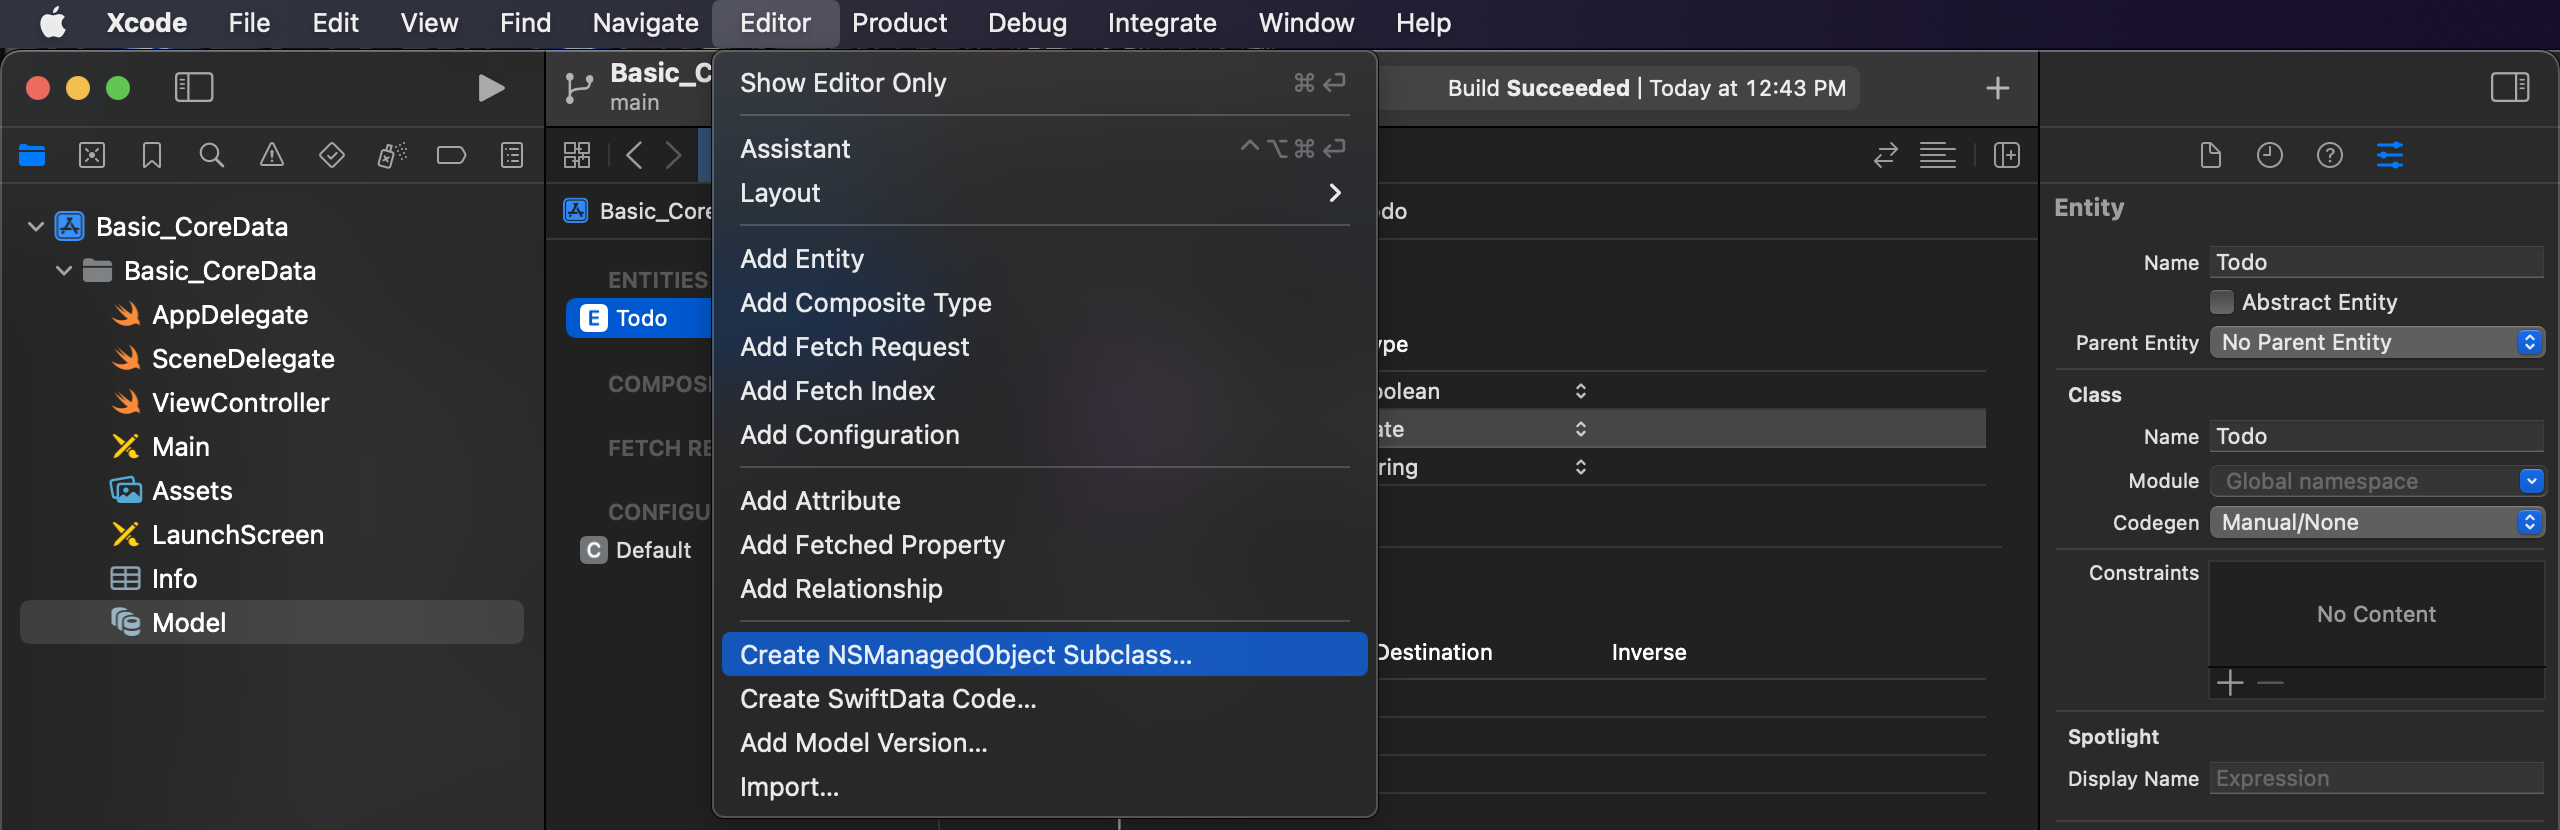
Task: Toggle the inspector panel icon
Action: tap(2510, 88)
